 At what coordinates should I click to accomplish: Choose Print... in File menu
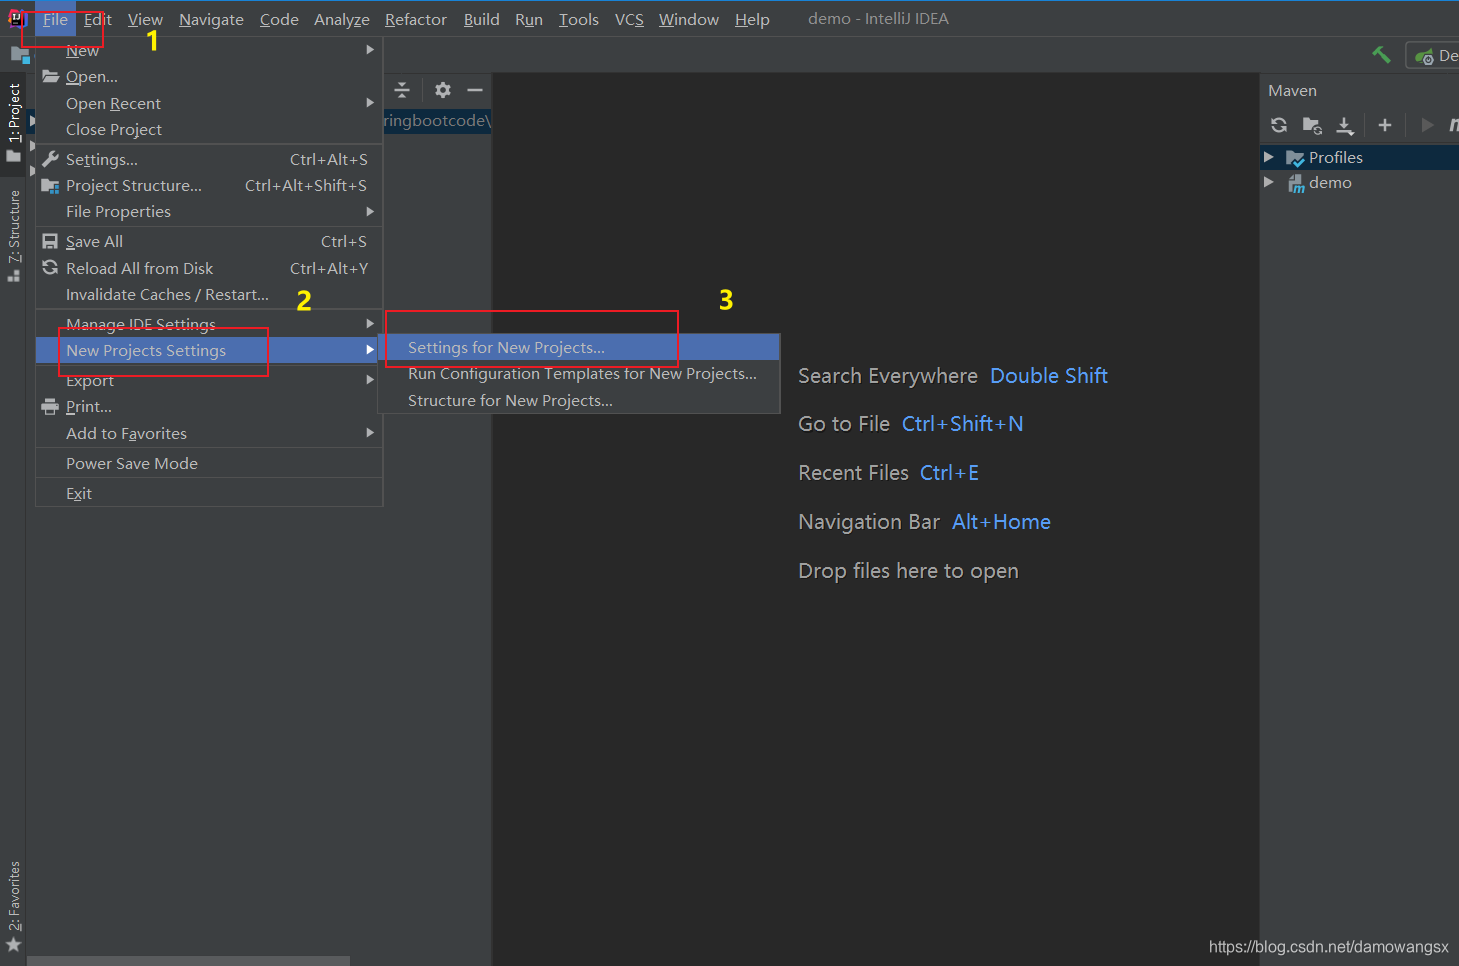[209, 406]
